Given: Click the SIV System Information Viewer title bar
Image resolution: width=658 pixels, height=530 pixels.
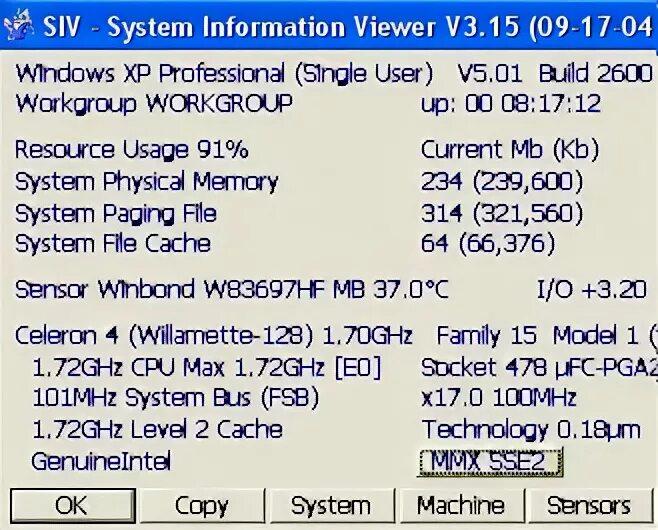Looking at the screenshot, I should [329, 26].
